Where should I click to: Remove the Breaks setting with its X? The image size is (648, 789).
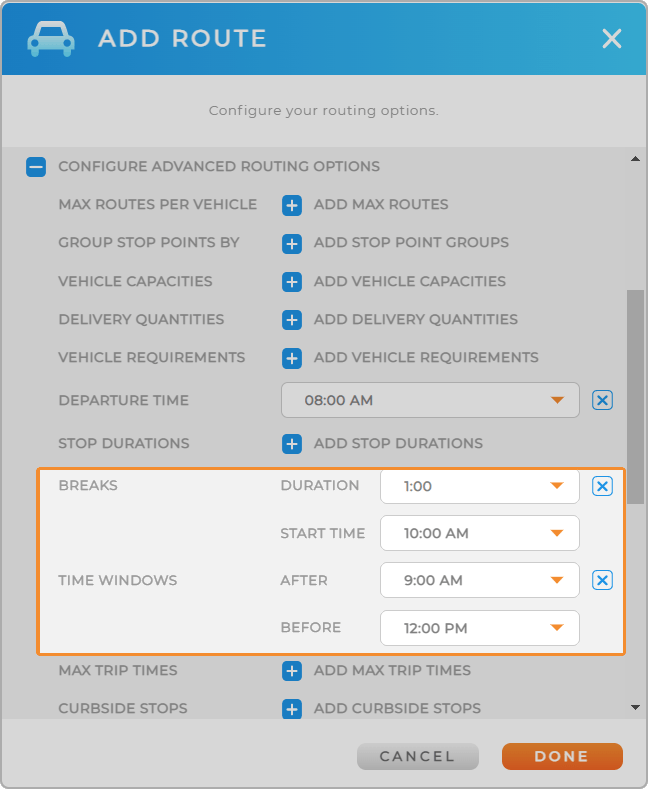602,486
